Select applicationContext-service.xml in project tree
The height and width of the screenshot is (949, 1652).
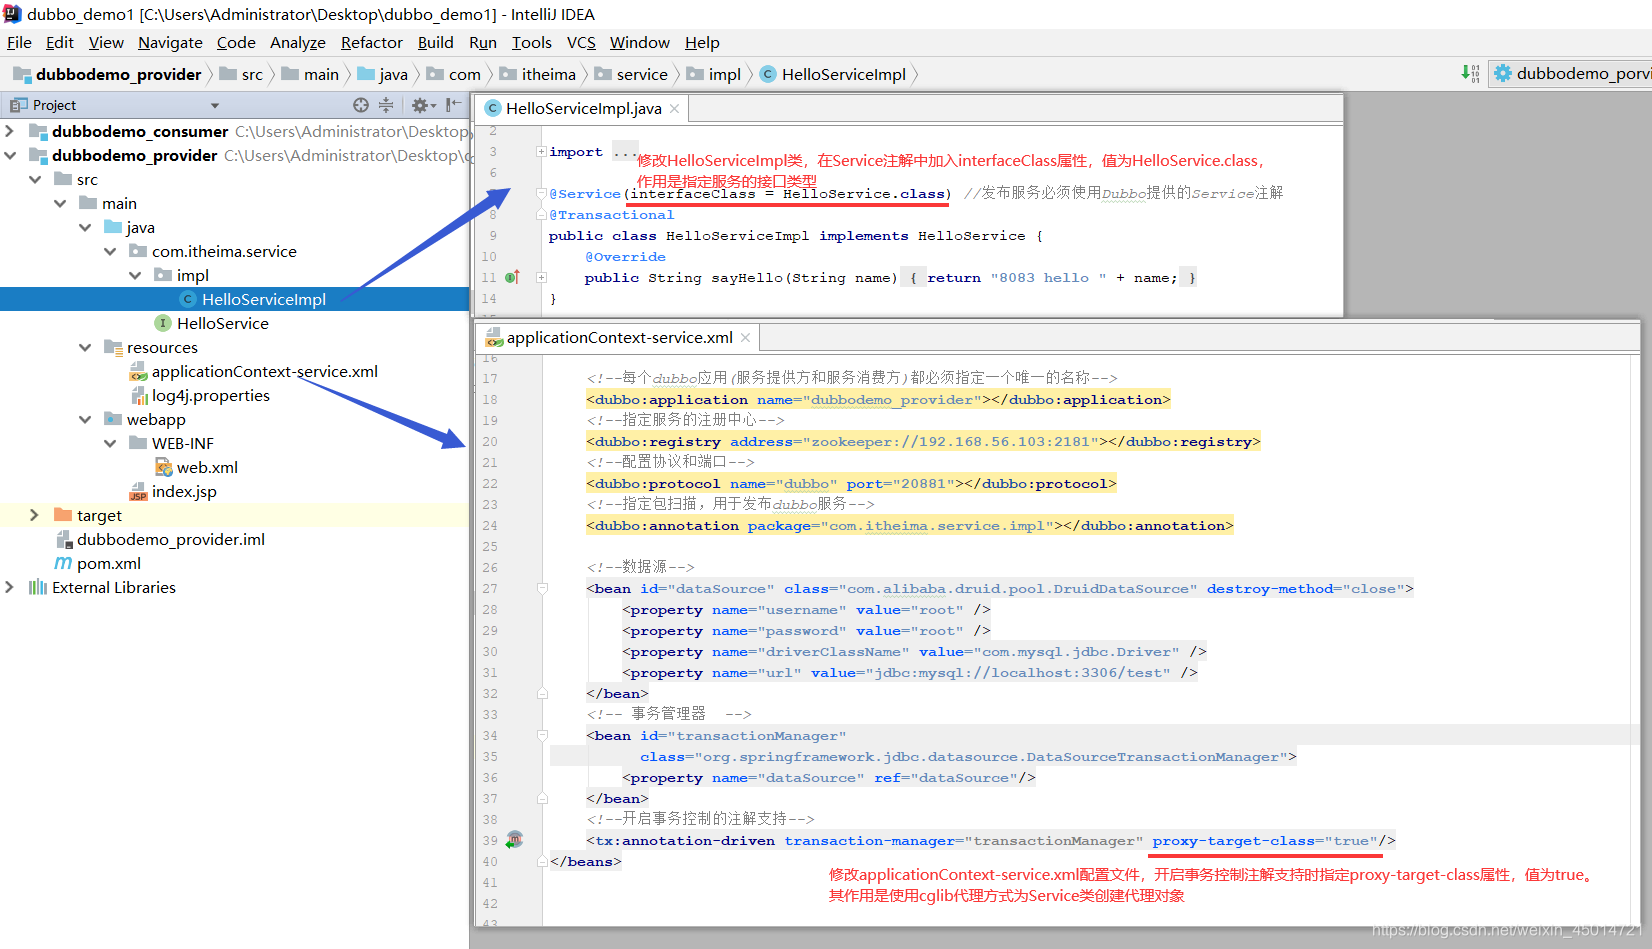[x=264, y=371]
